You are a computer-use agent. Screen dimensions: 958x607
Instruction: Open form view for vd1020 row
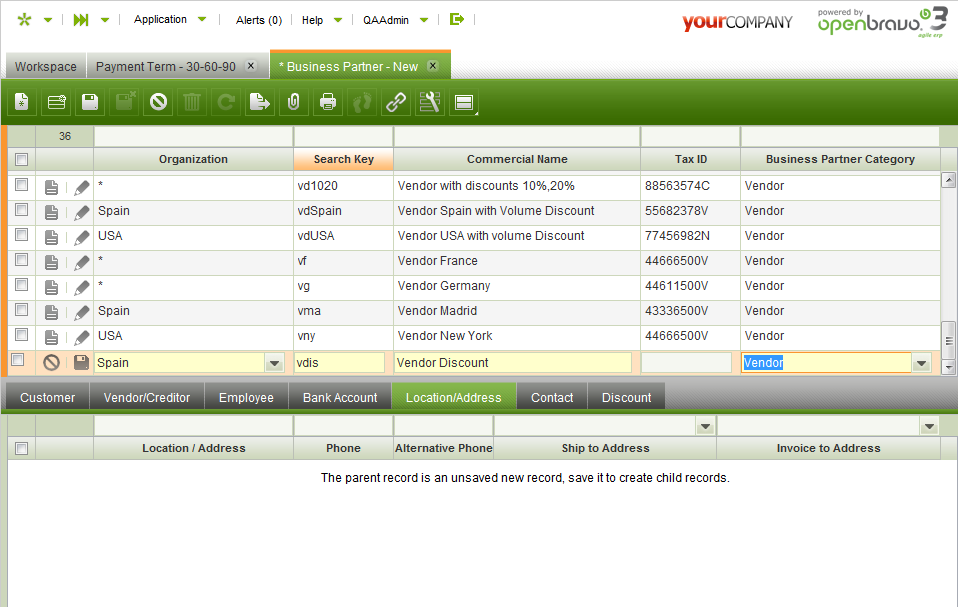coord(51,187)
